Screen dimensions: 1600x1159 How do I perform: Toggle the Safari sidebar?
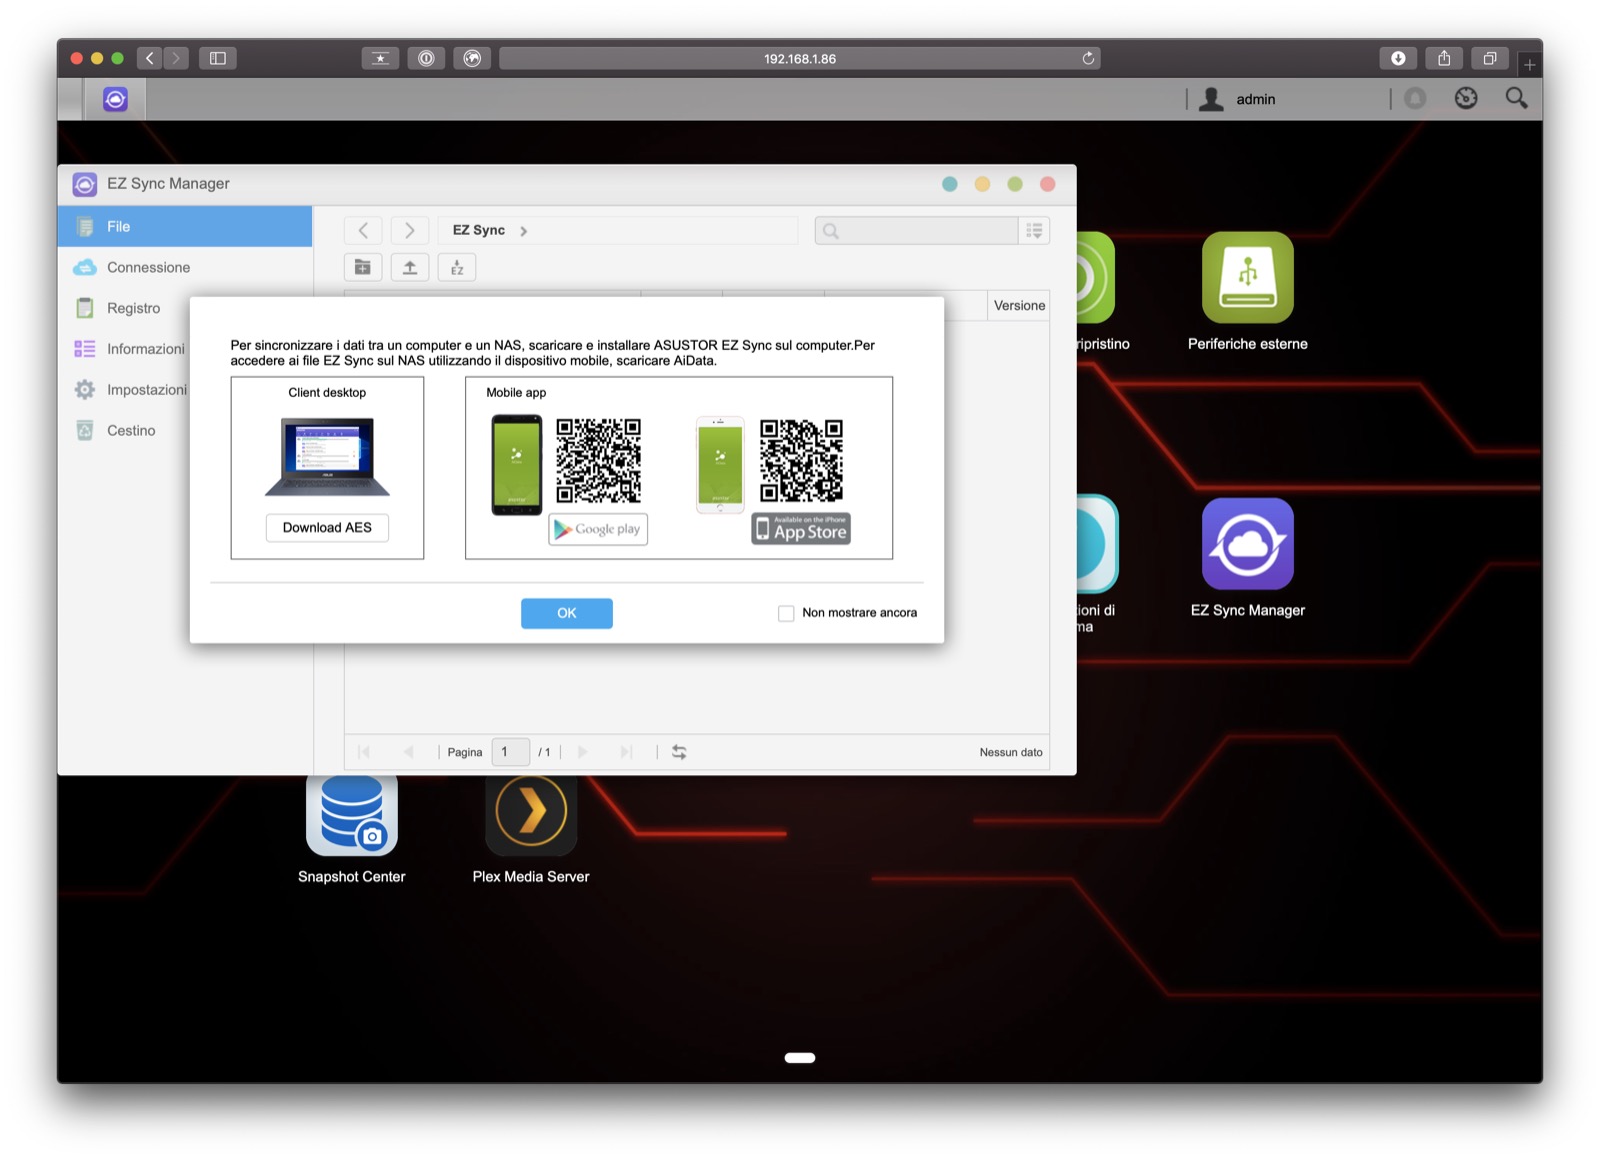[217, 58]
